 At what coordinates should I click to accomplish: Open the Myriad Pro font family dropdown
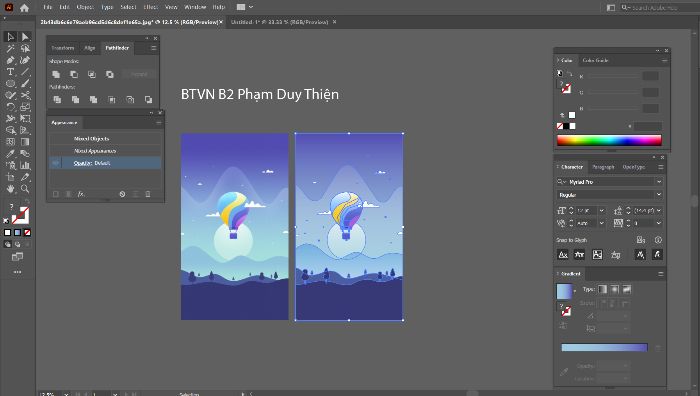click(658, 182)
